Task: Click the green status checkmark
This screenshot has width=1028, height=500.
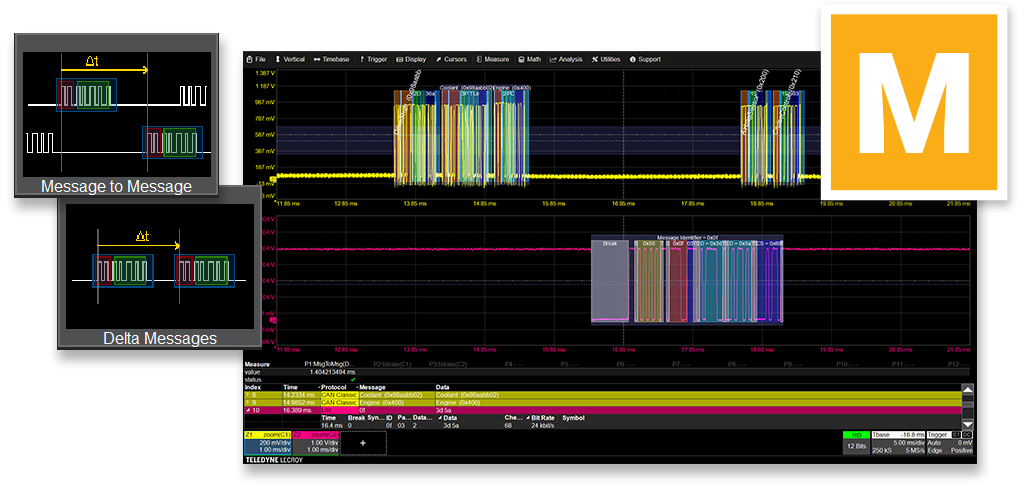Action: point(353,379)
